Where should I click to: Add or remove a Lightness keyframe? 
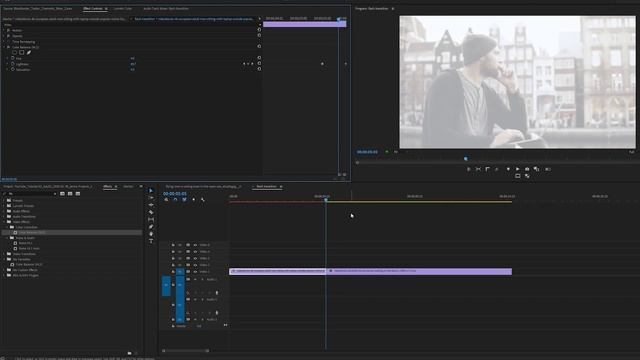tap(248, 64)
